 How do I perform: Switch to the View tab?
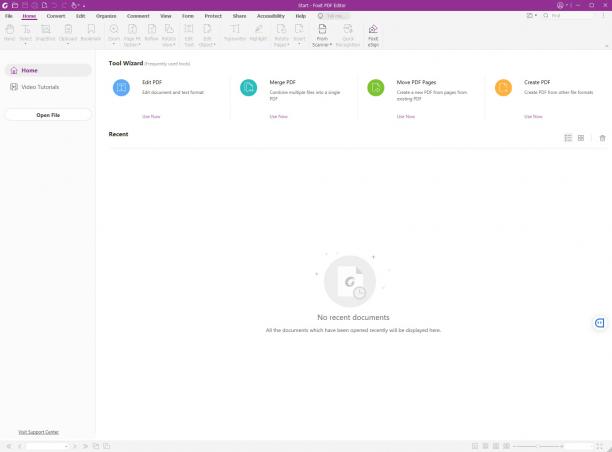166,16
